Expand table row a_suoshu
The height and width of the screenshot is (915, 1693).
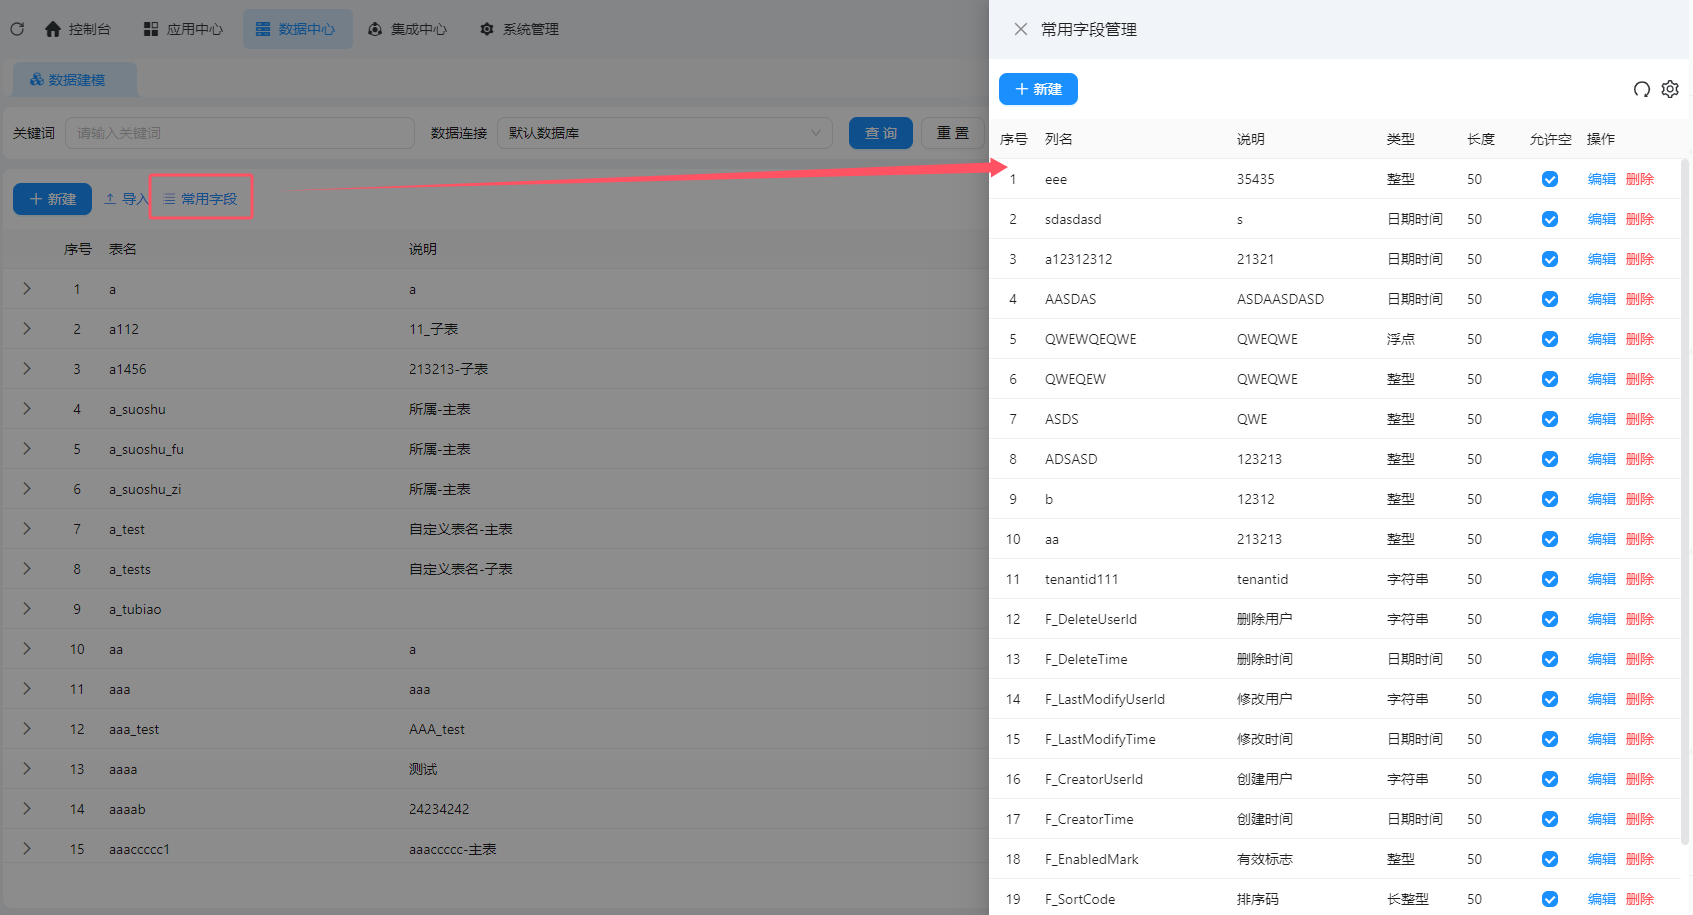pos(27,409)
